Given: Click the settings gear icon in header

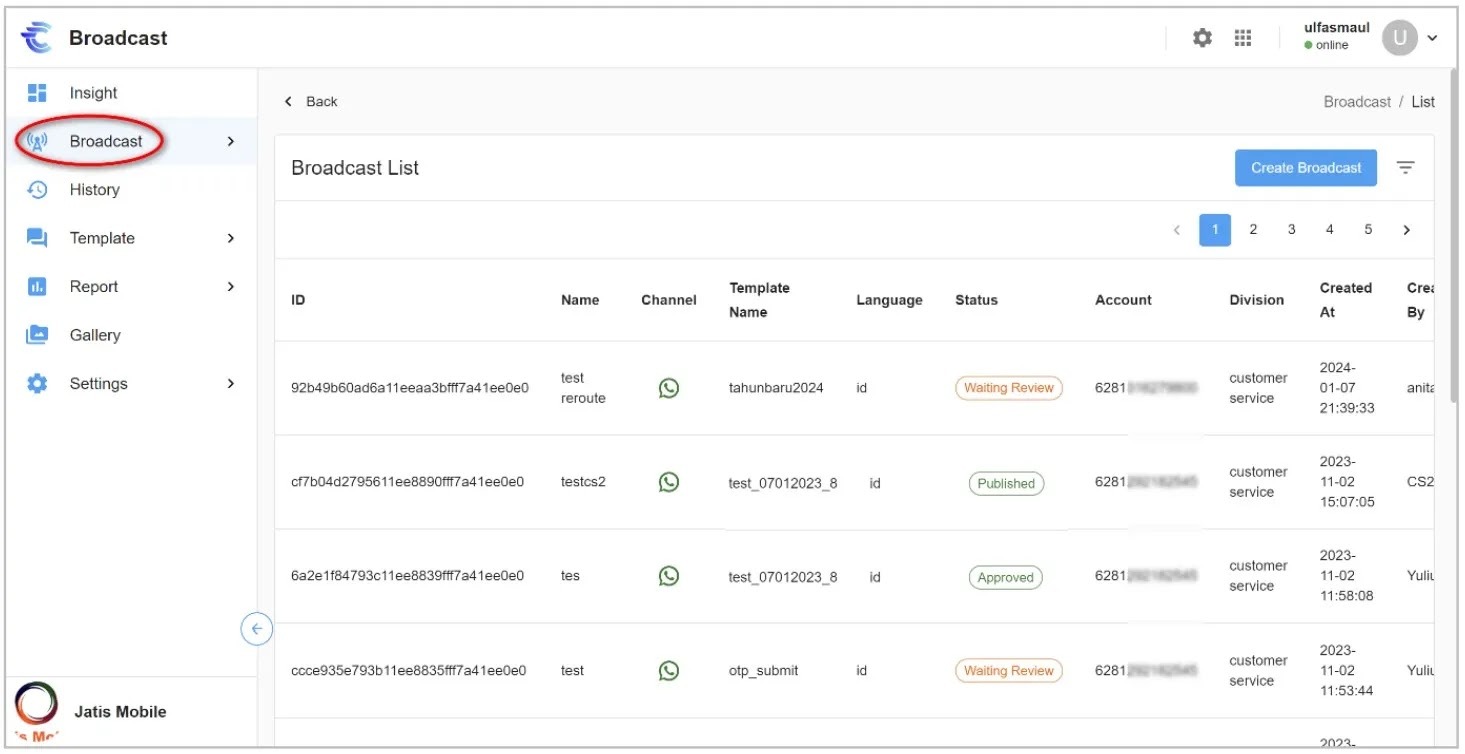Looking at the screenshot, I should tap(1202, 38).
